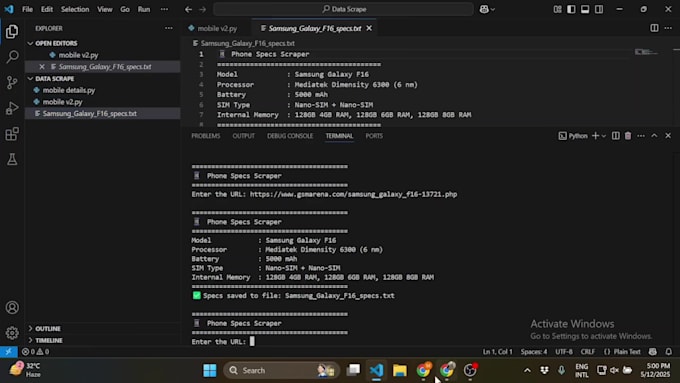Select the Python terminal instance
This screenshot has height=383, width=680.
(x=572, y=136)
